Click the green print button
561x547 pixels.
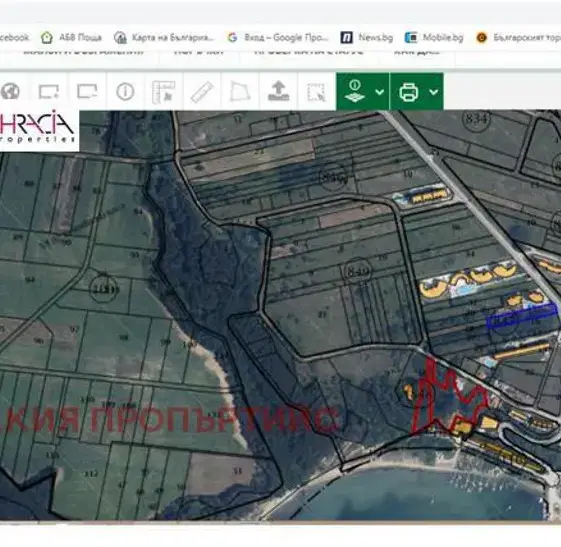(x=409, y=92)
